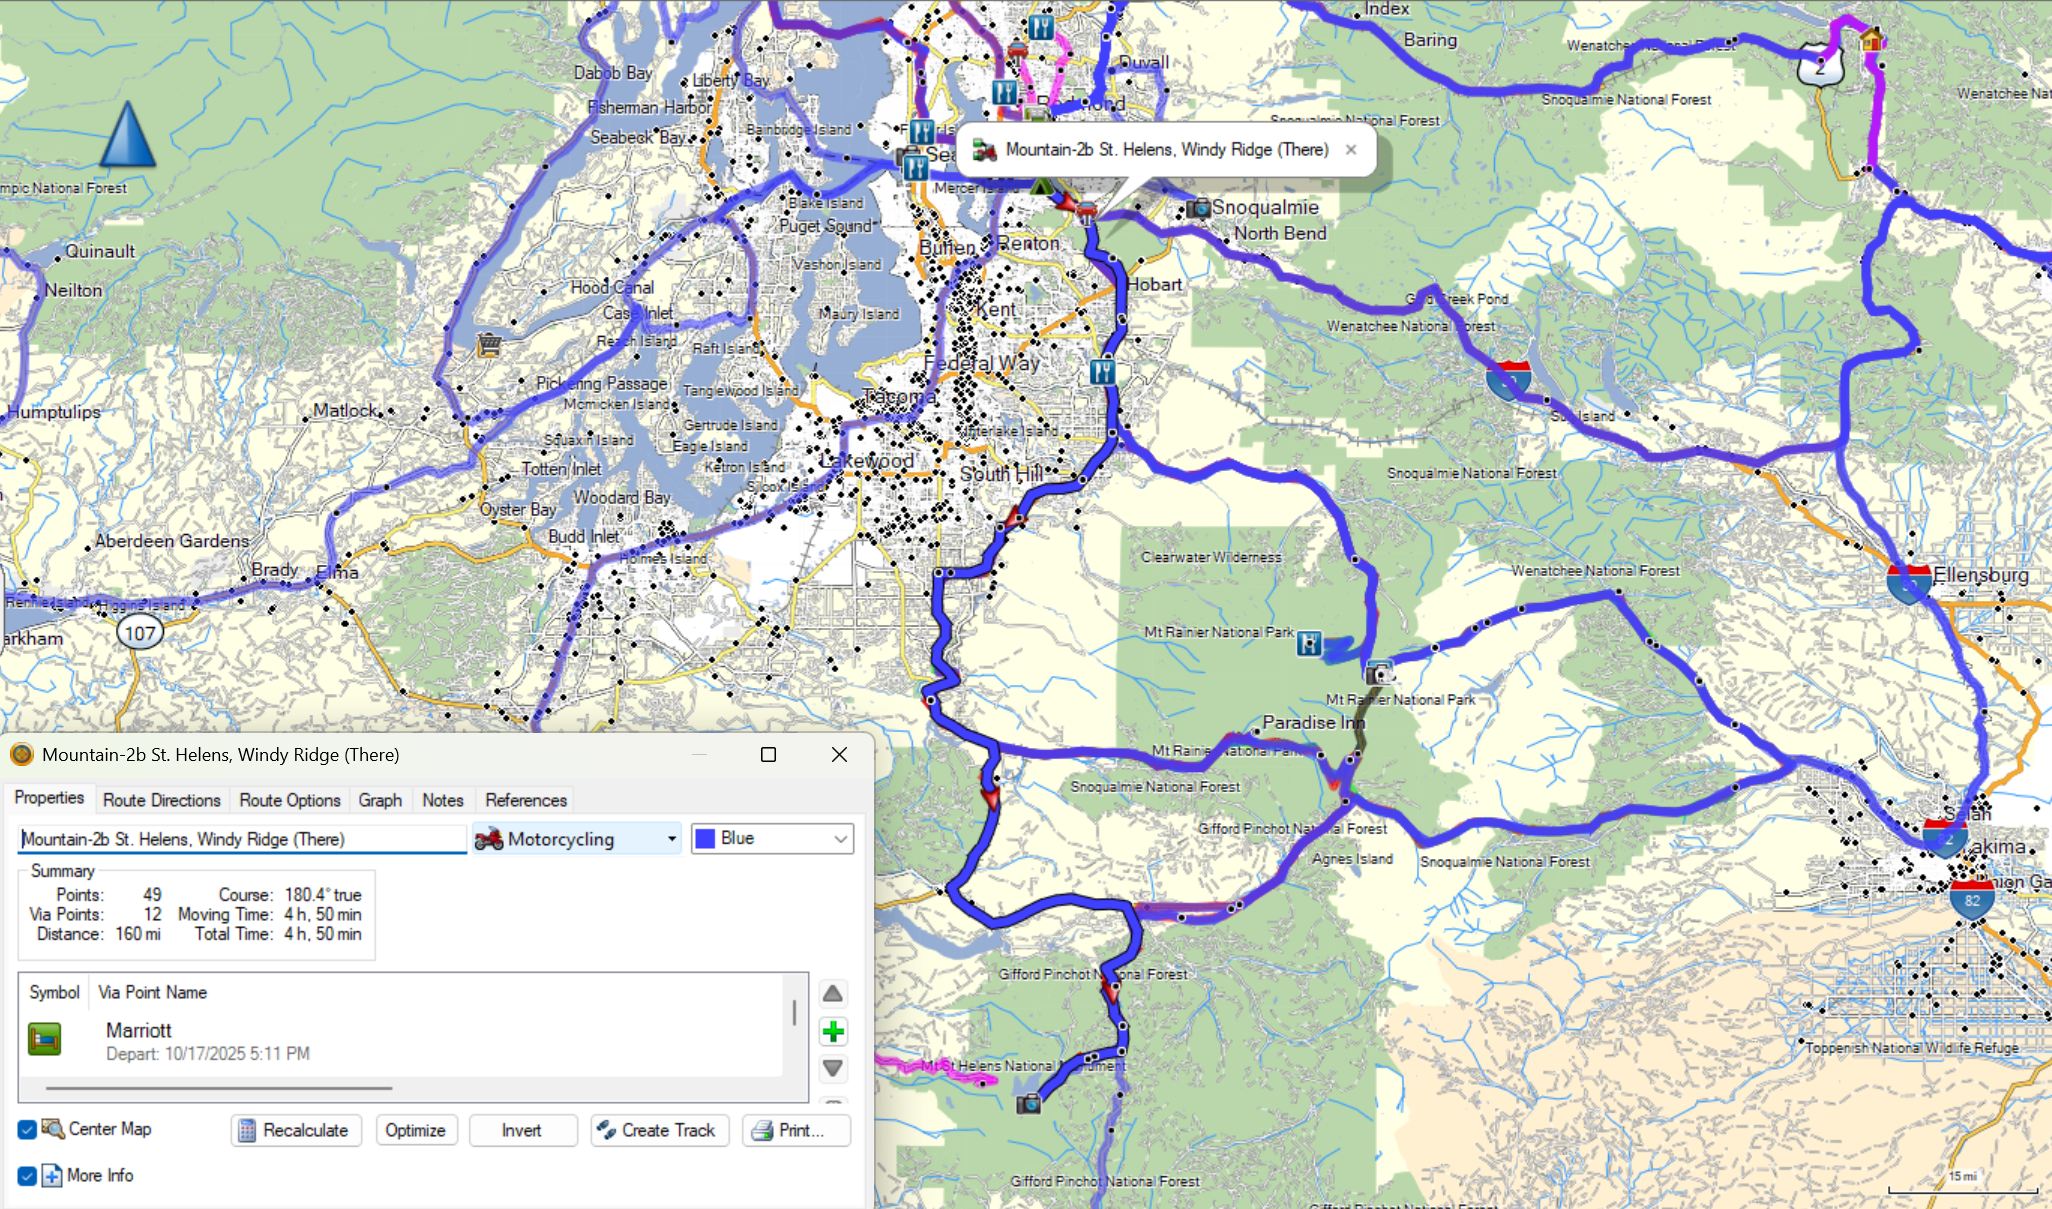Open the Graph tab

pyautogui.click(x=380, y=800)
